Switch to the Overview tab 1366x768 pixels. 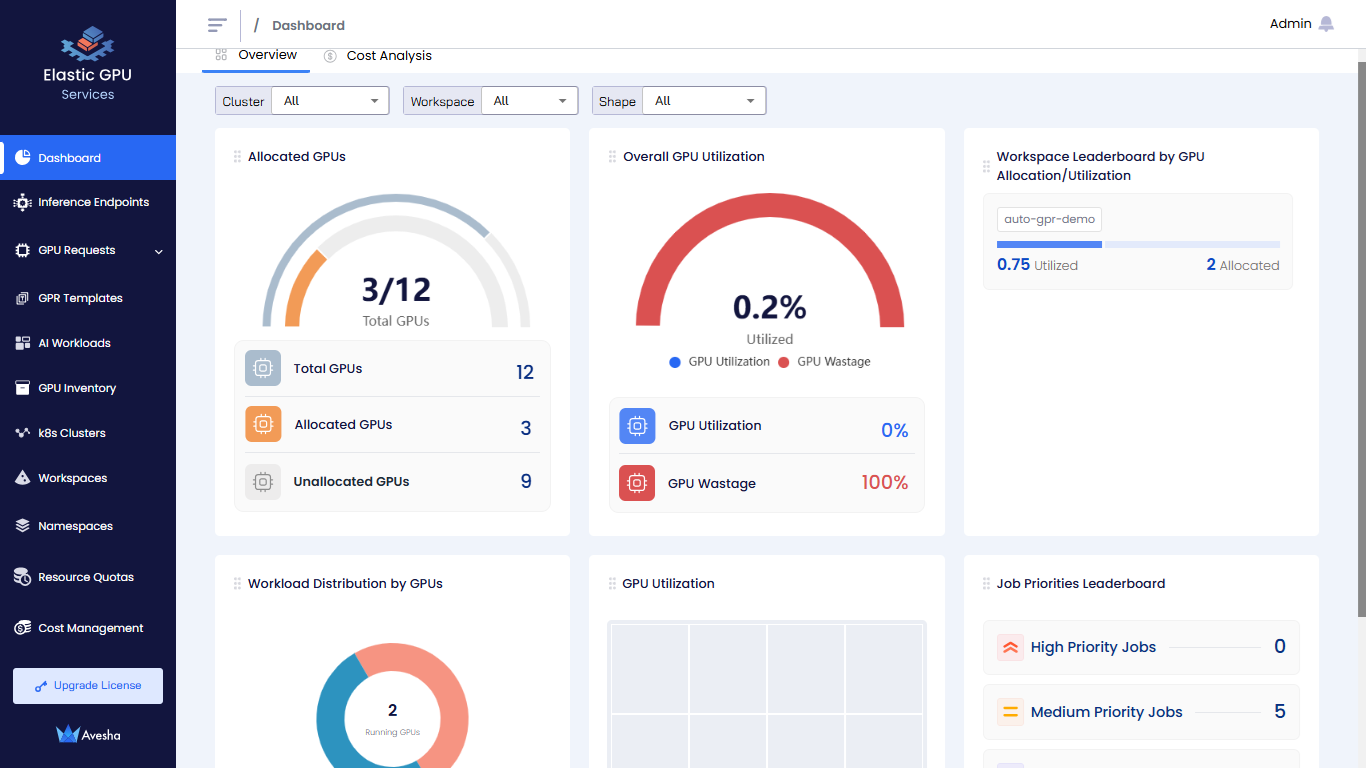tap(256, 56)
